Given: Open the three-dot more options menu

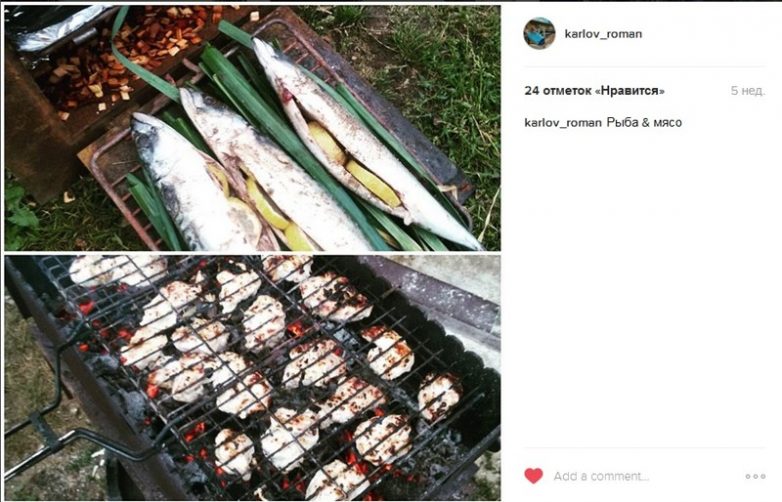Looking at the screenshot, I should point(755,476).
